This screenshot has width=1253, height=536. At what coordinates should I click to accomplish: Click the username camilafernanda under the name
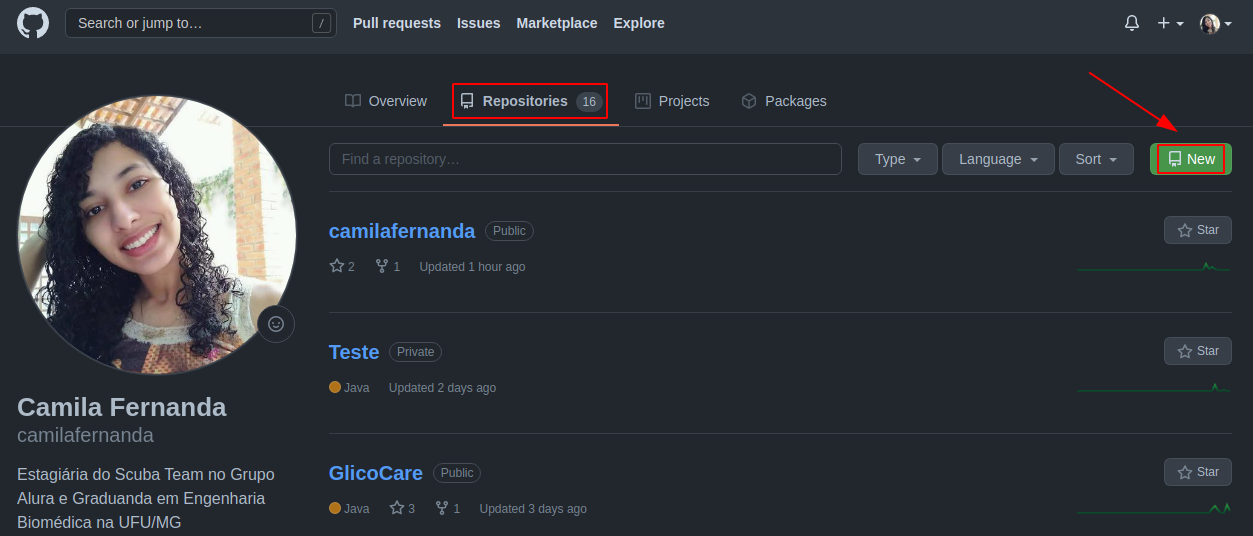point(86,435)
